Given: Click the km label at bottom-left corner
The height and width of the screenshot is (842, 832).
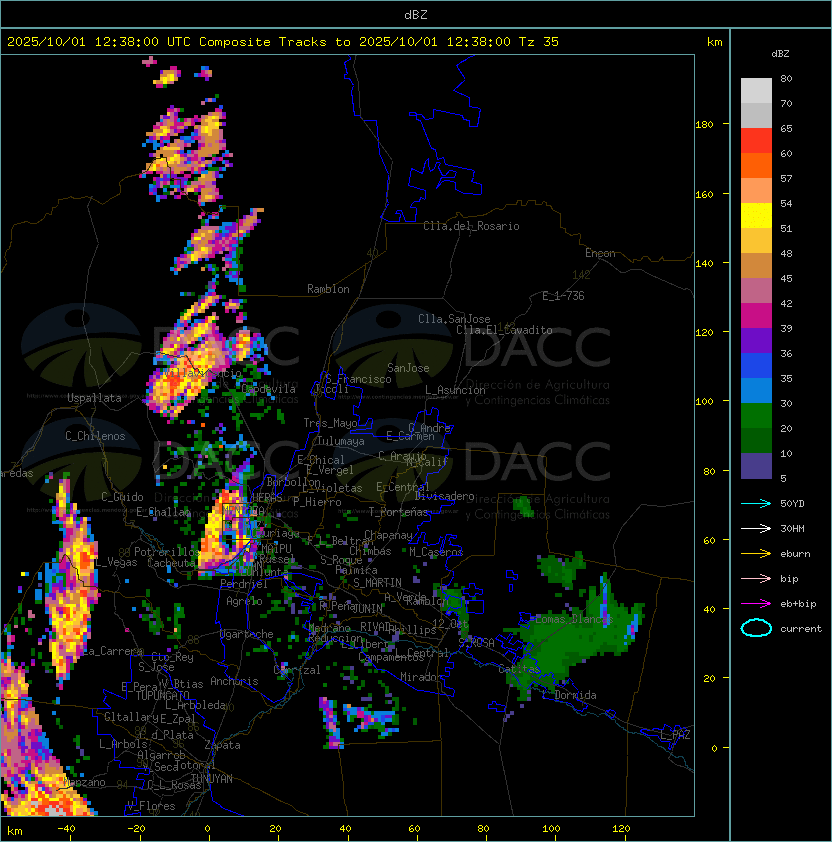Looking at the screenshot, I should [15, 831].
